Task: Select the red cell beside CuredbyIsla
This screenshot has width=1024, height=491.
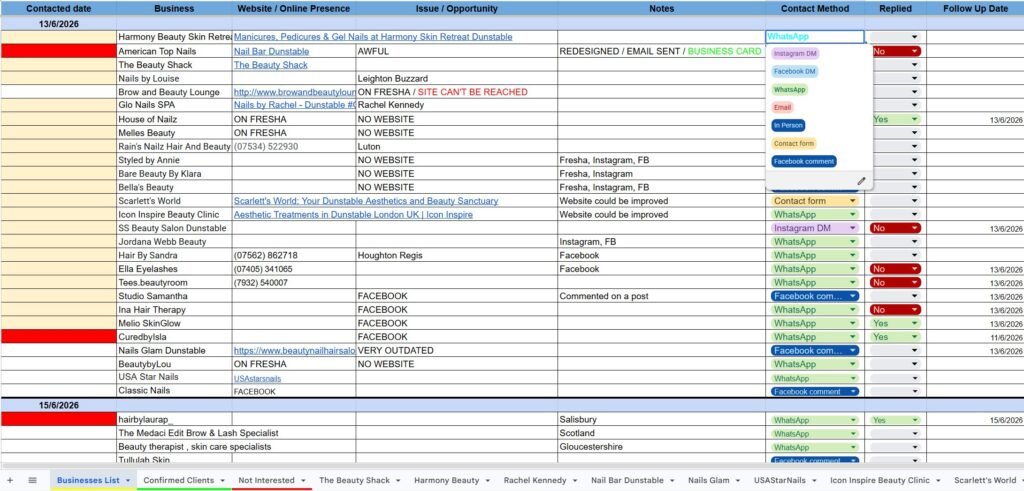Action: [58, 337]
